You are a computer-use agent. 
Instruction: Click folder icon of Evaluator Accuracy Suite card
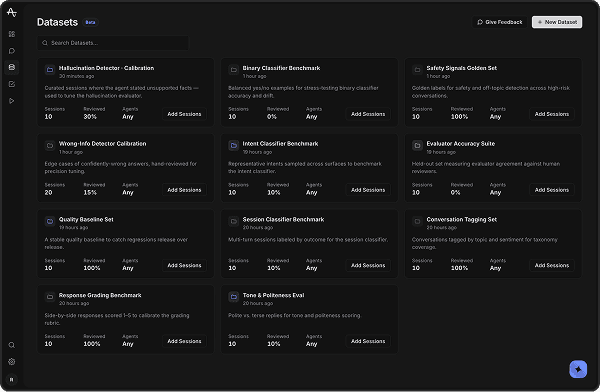[417, 145]
